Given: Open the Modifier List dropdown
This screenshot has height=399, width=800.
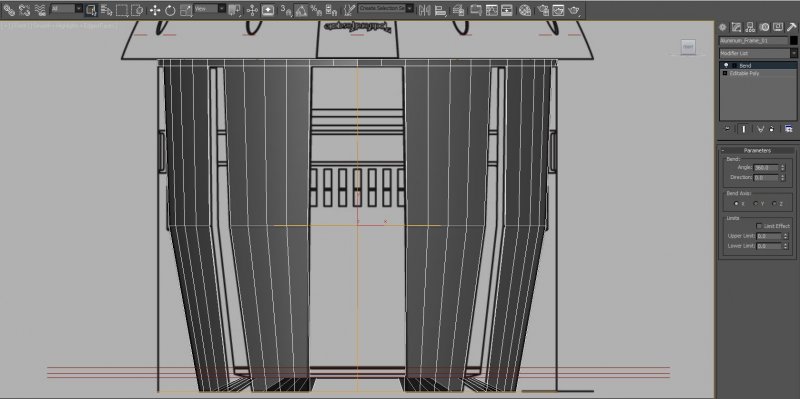Looking at the screenshot, I should tap(758, 53).
